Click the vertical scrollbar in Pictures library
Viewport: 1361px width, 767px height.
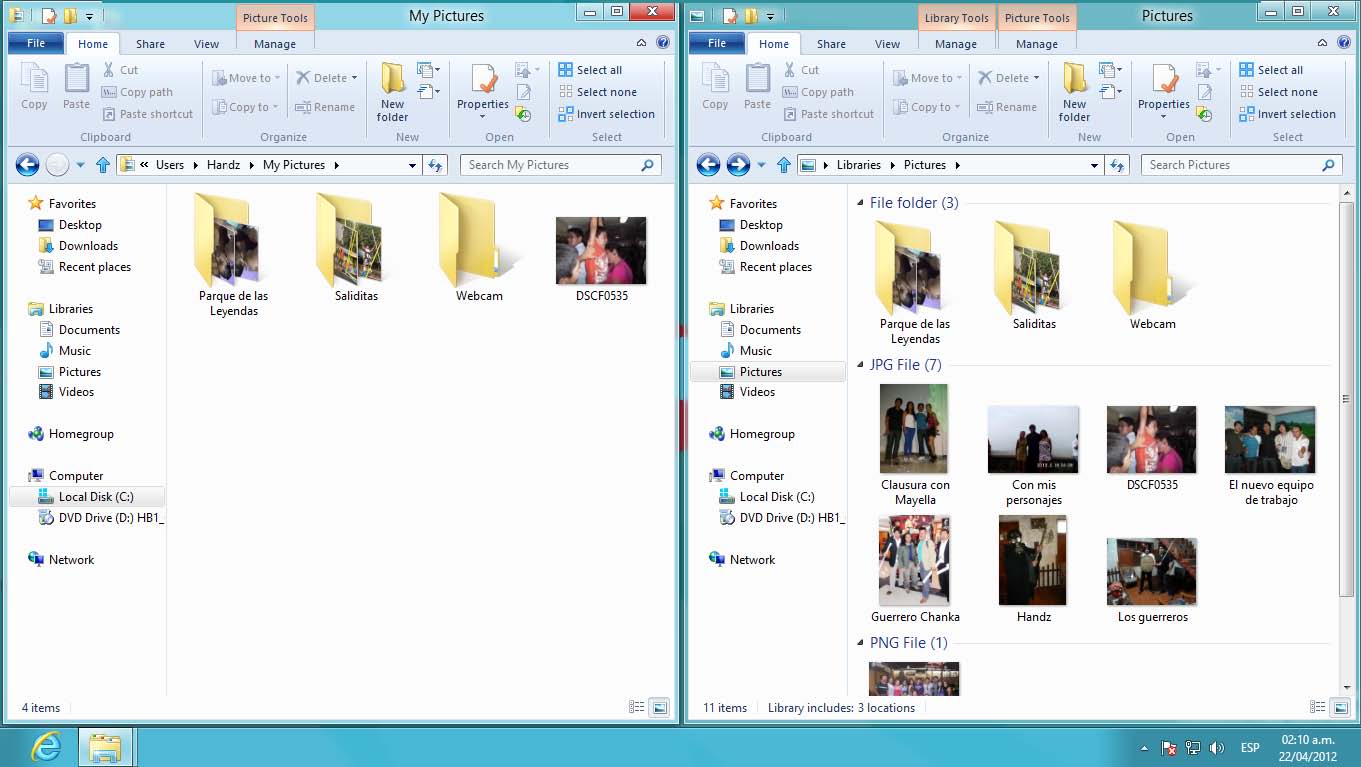(x=1347, y=400)
